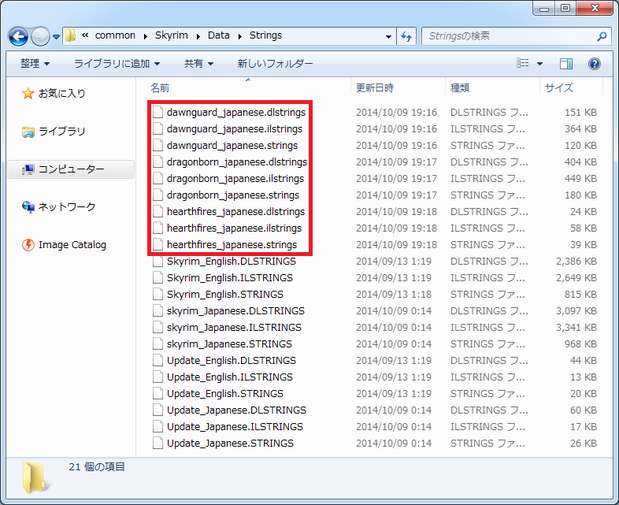Open help with the question mark icon

pyautogui.click(x=594, y=64)
